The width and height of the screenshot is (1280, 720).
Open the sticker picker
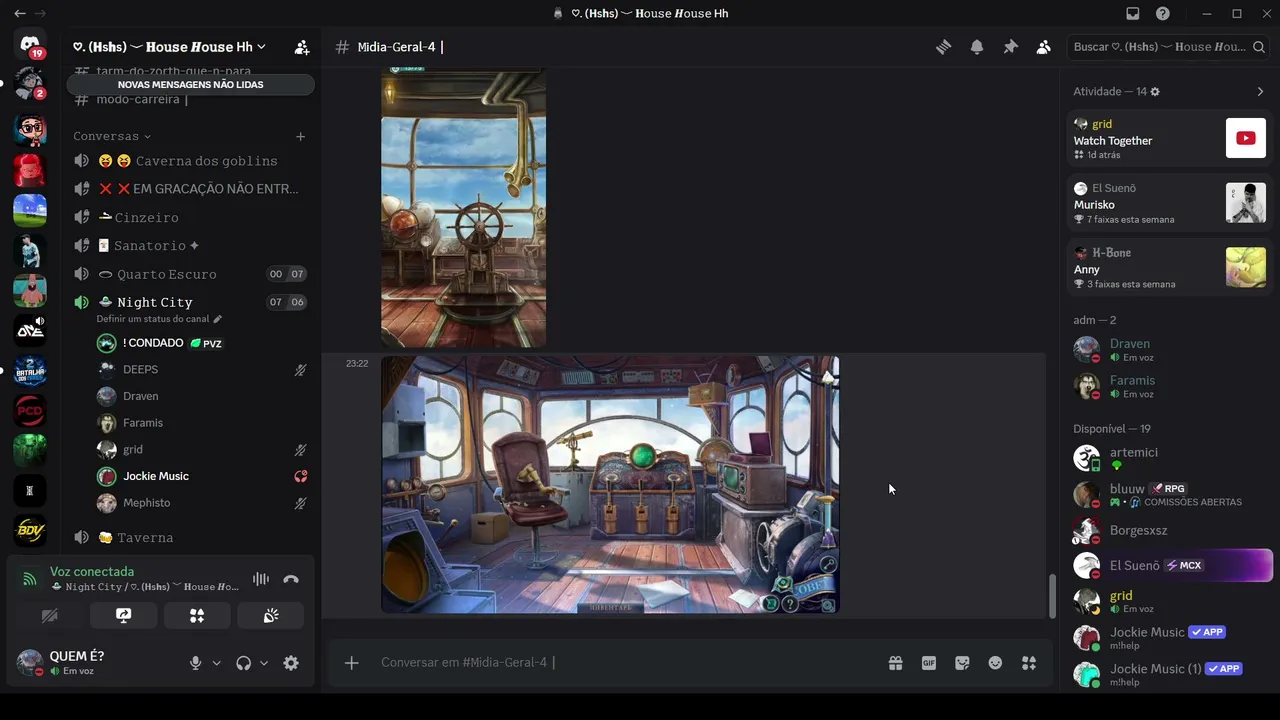click(962, 663)
